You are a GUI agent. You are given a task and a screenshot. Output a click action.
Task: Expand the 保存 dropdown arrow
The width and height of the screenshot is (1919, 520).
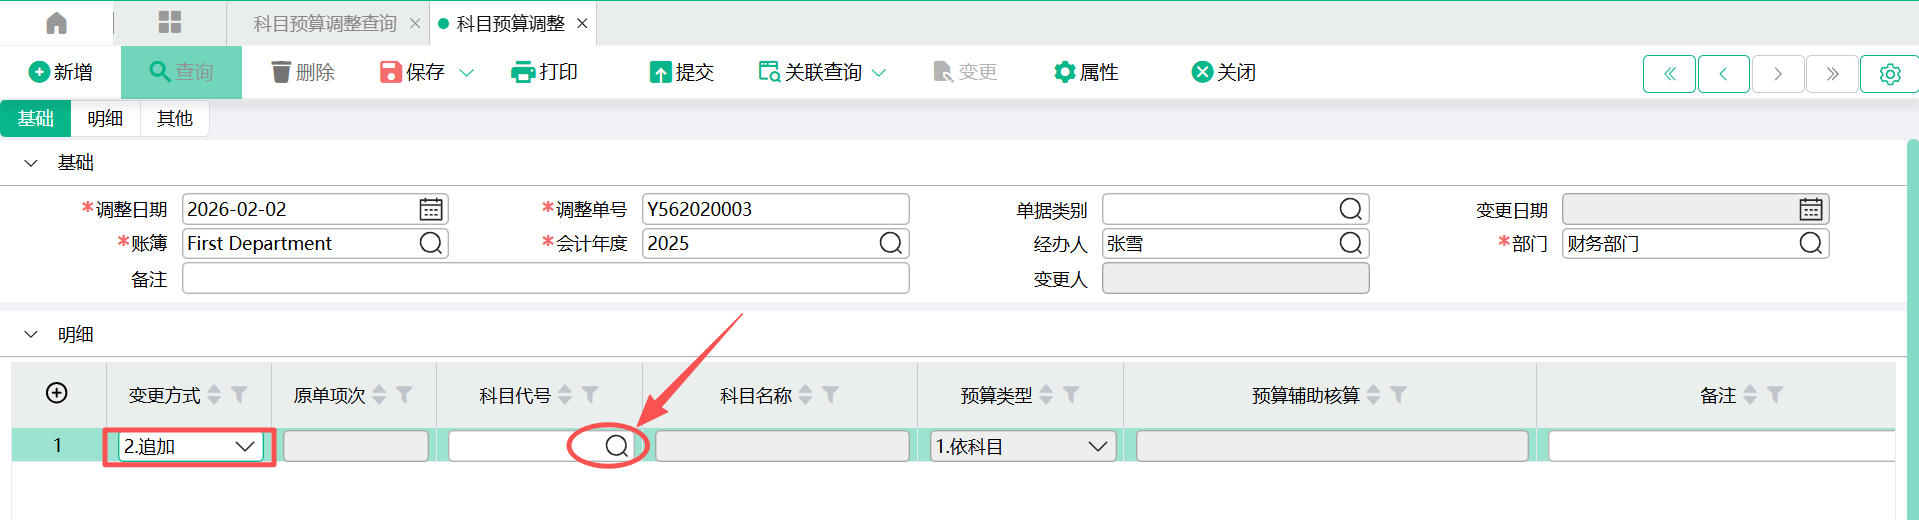click(x=466, y=73)
